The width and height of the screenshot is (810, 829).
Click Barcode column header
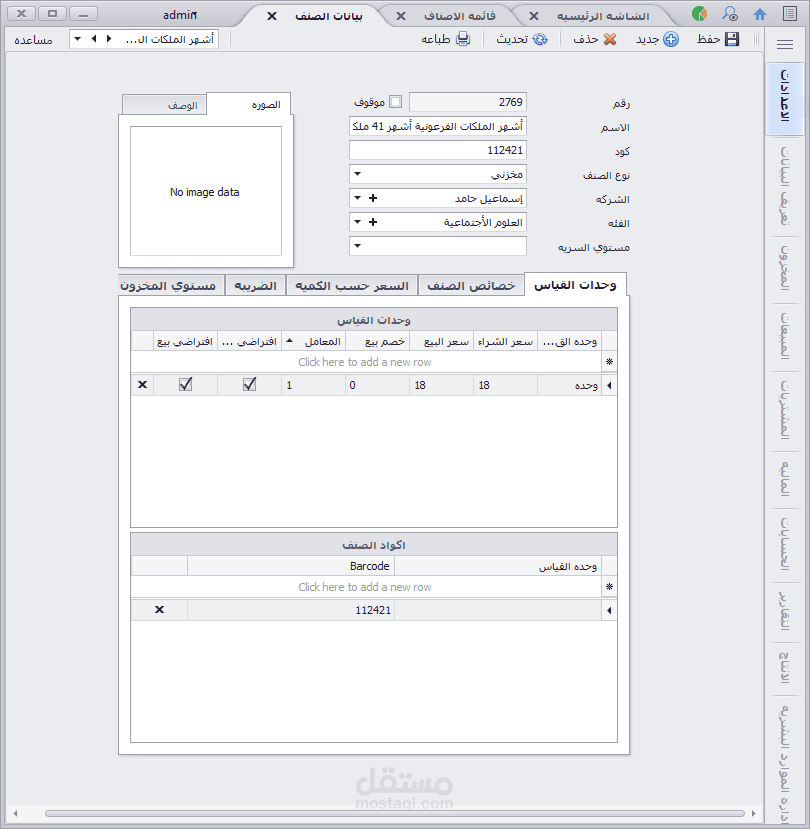coord(291,566)
